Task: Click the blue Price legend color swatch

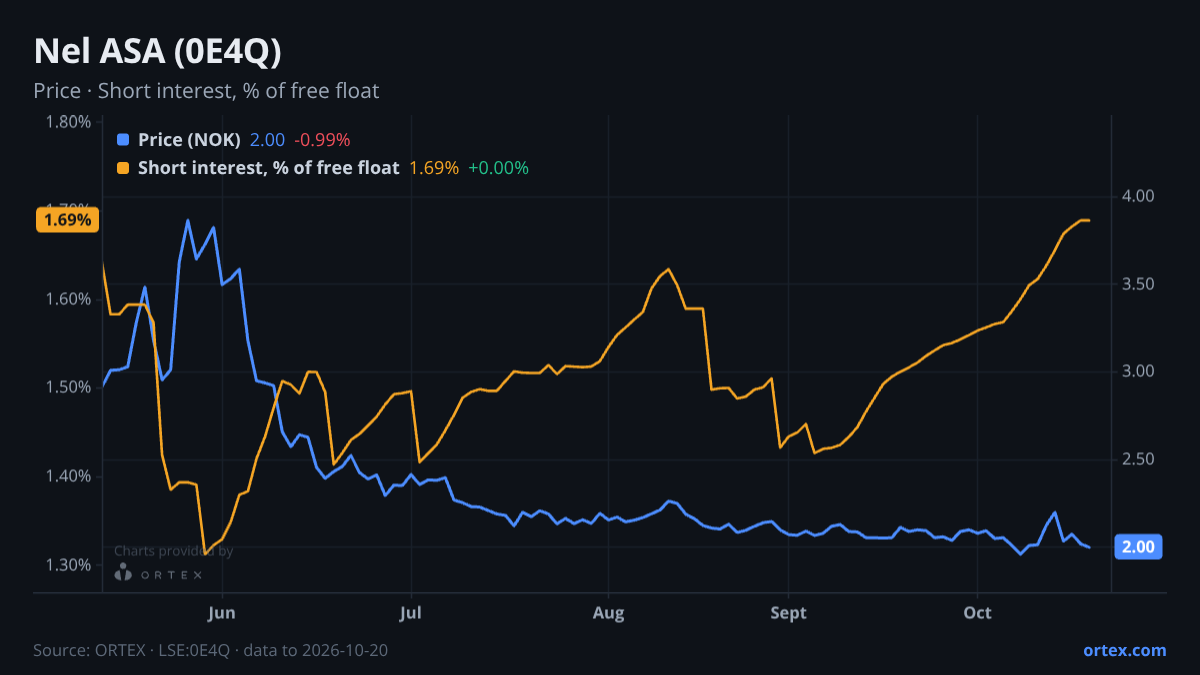Action: [x=123, y=140]
